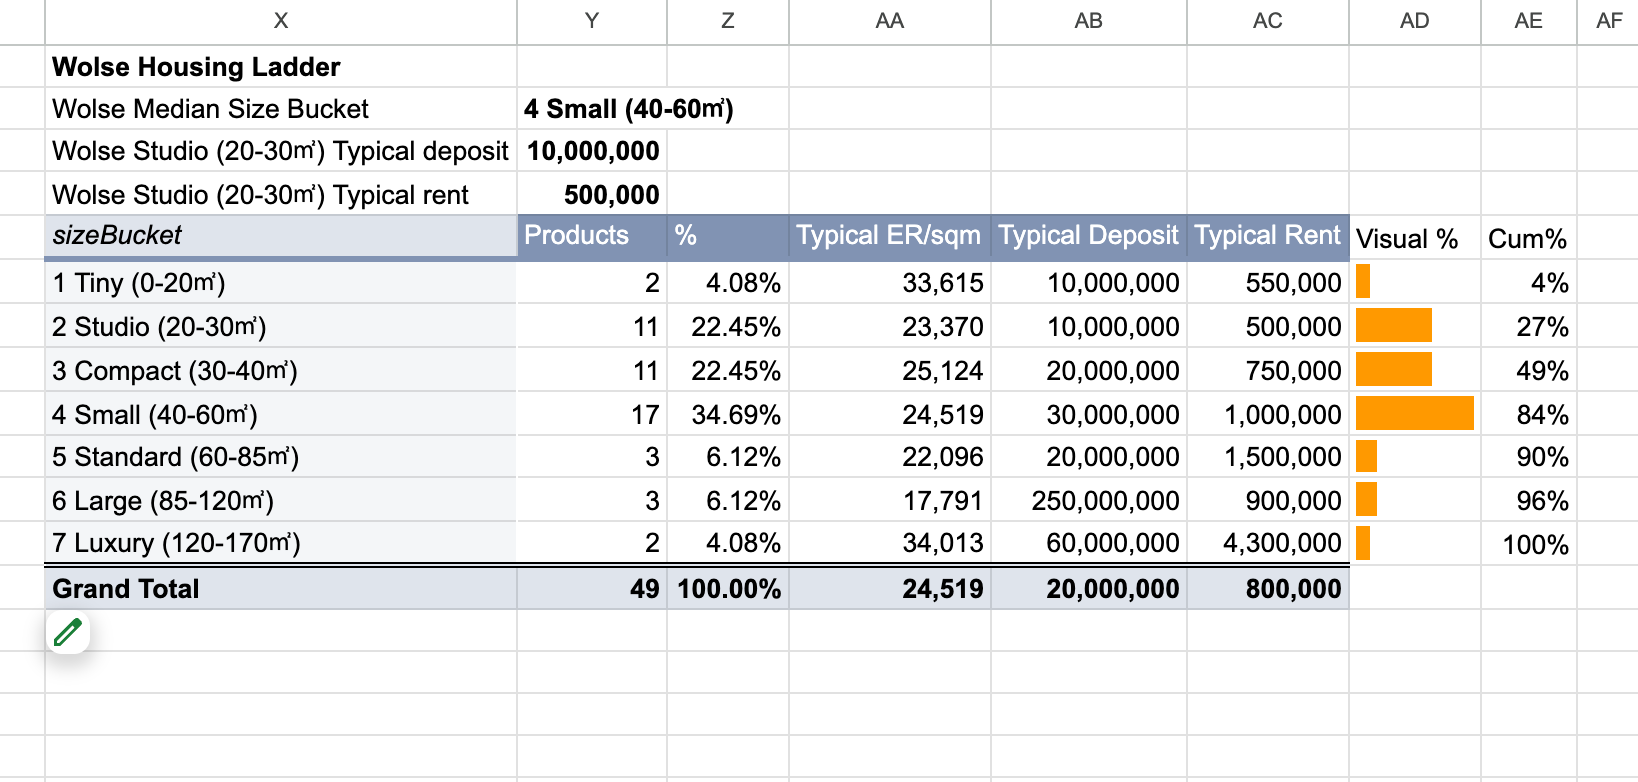1638x782 pixels.
Task: Click the 100% cumulative cell
Action: (1529, 545)
